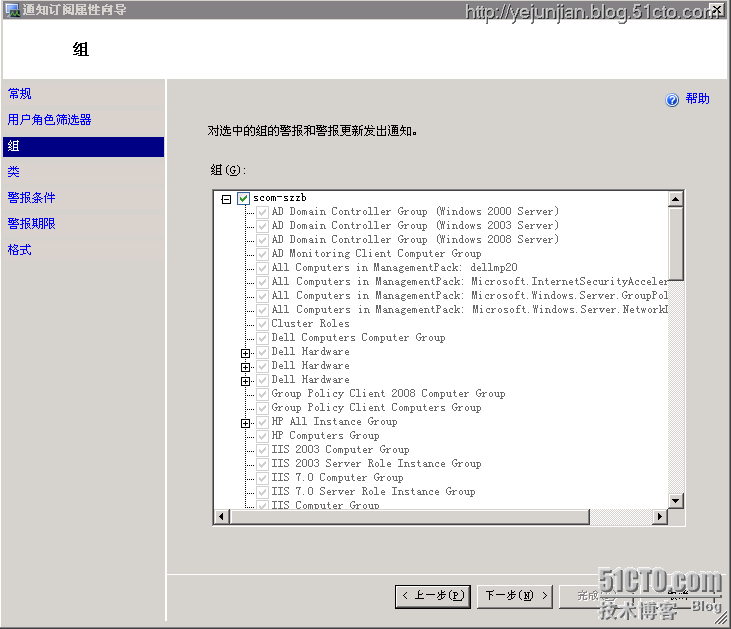Expand the HP All Instance Group node
This screenshot has width=731, height=629.
pos(245,423)
